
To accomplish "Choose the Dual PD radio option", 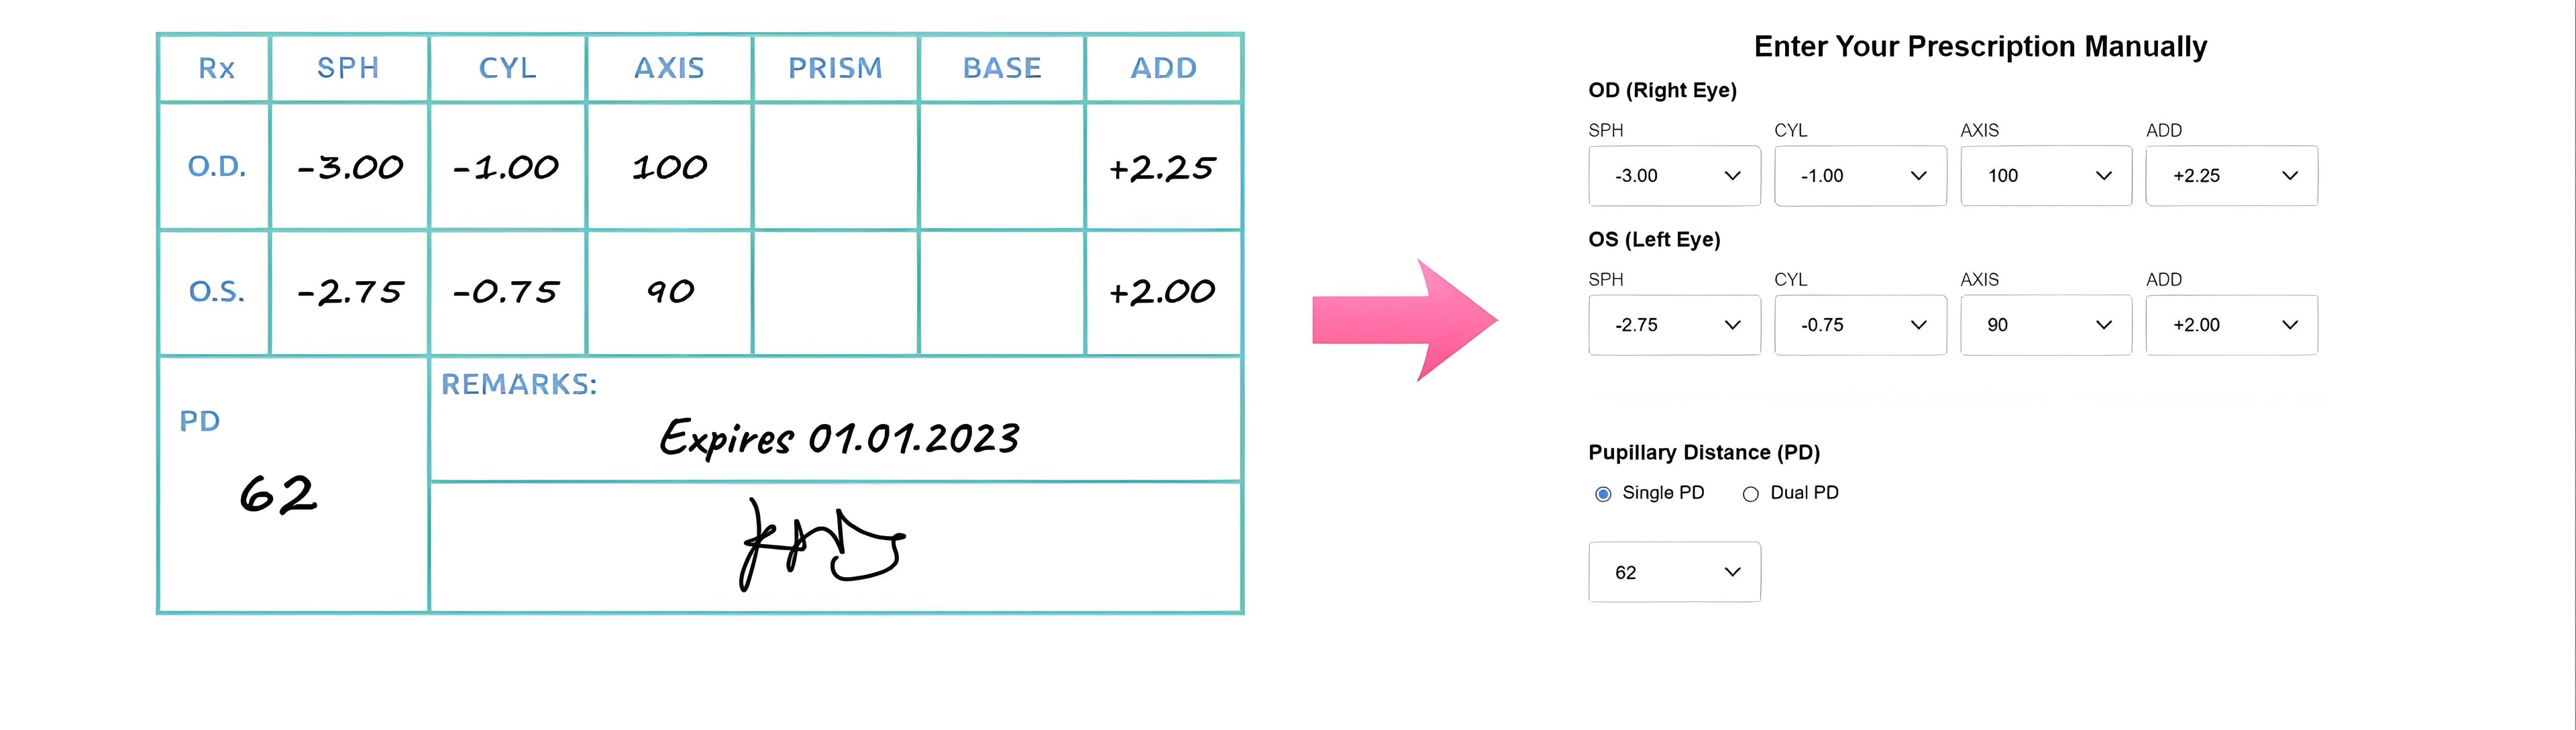I will click(x=1750, y=494).
